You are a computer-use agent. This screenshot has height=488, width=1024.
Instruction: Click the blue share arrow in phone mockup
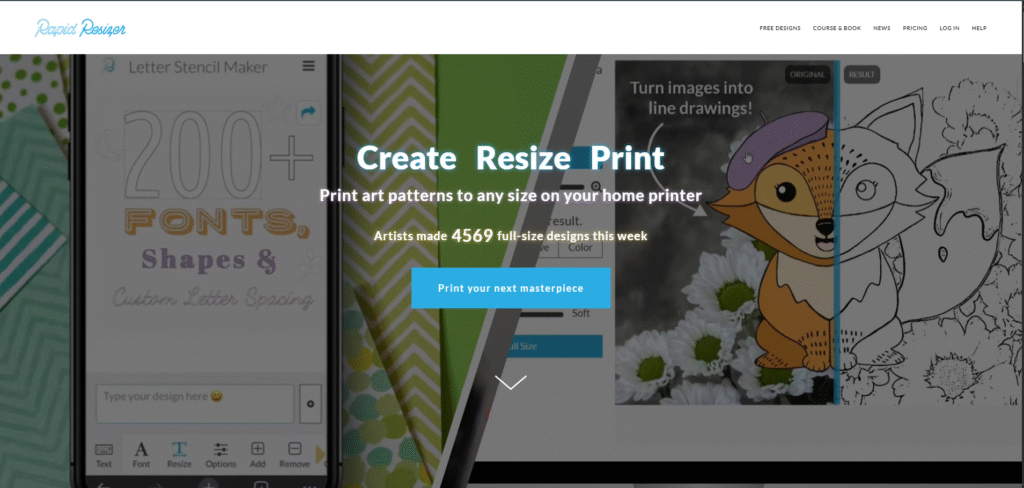(307, 112)
